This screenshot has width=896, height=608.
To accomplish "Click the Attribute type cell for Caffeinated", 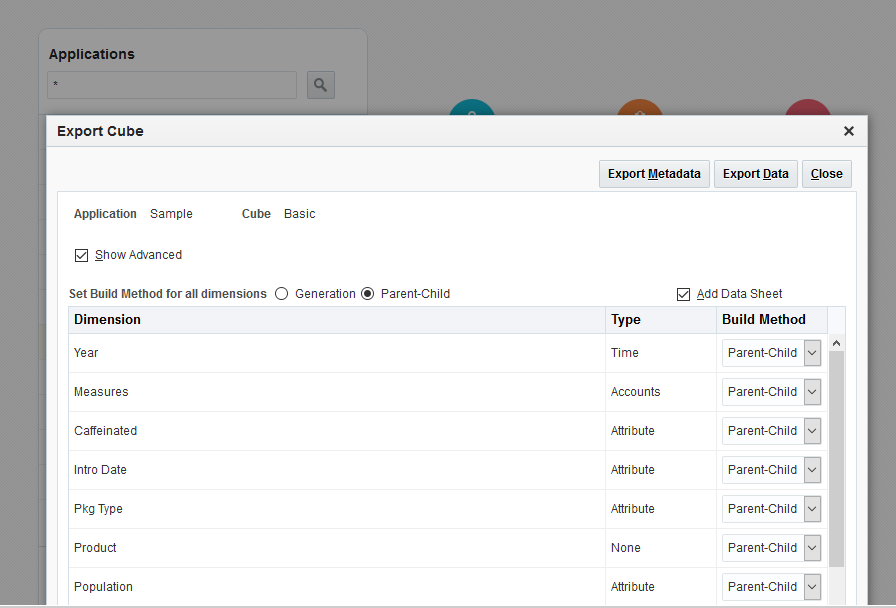I will 661,431.
